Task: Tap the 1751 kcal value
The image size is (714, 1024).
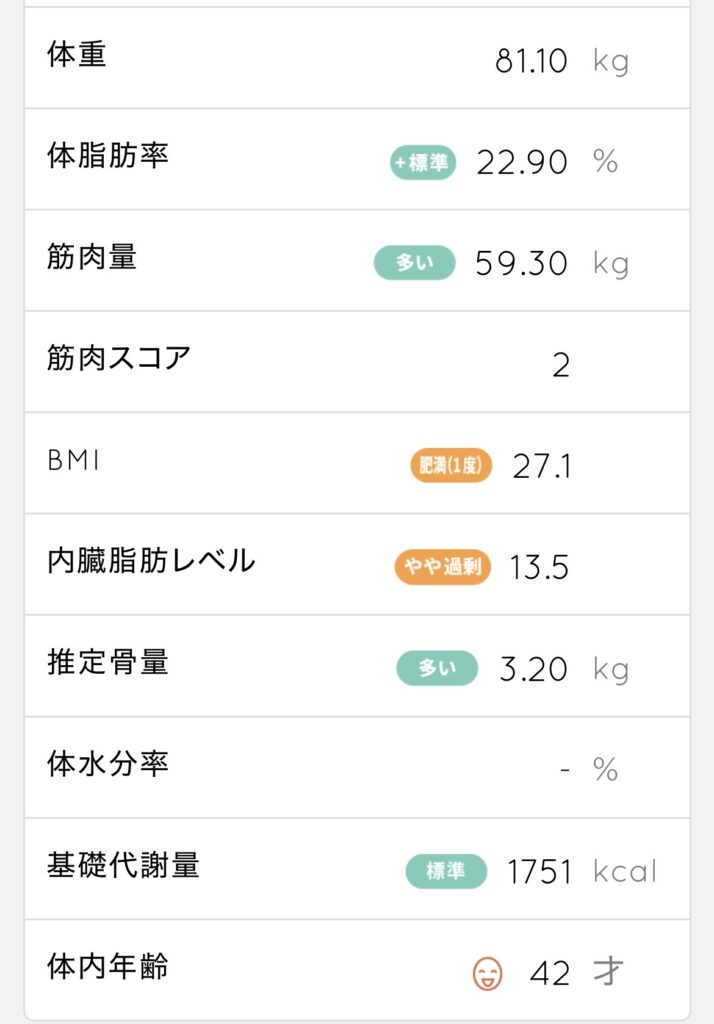Action: (x=539, y=872)
